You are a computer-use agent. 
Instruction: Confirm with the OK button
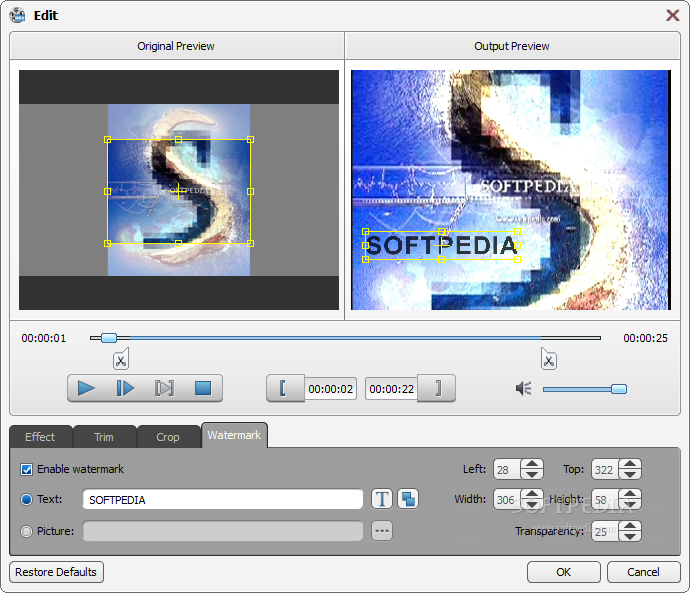coord(563,572)
